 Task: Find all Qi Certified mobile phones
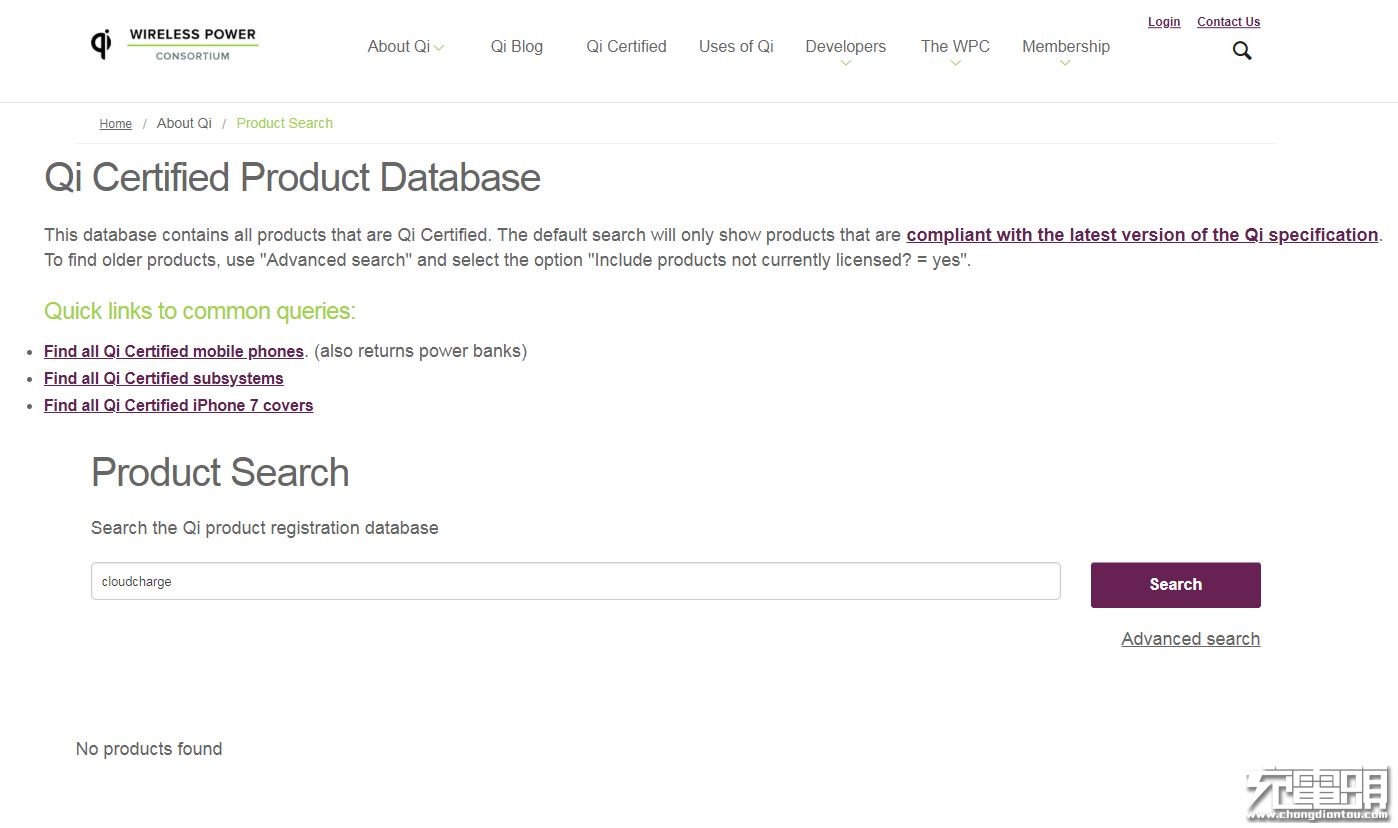click(174, 351)
